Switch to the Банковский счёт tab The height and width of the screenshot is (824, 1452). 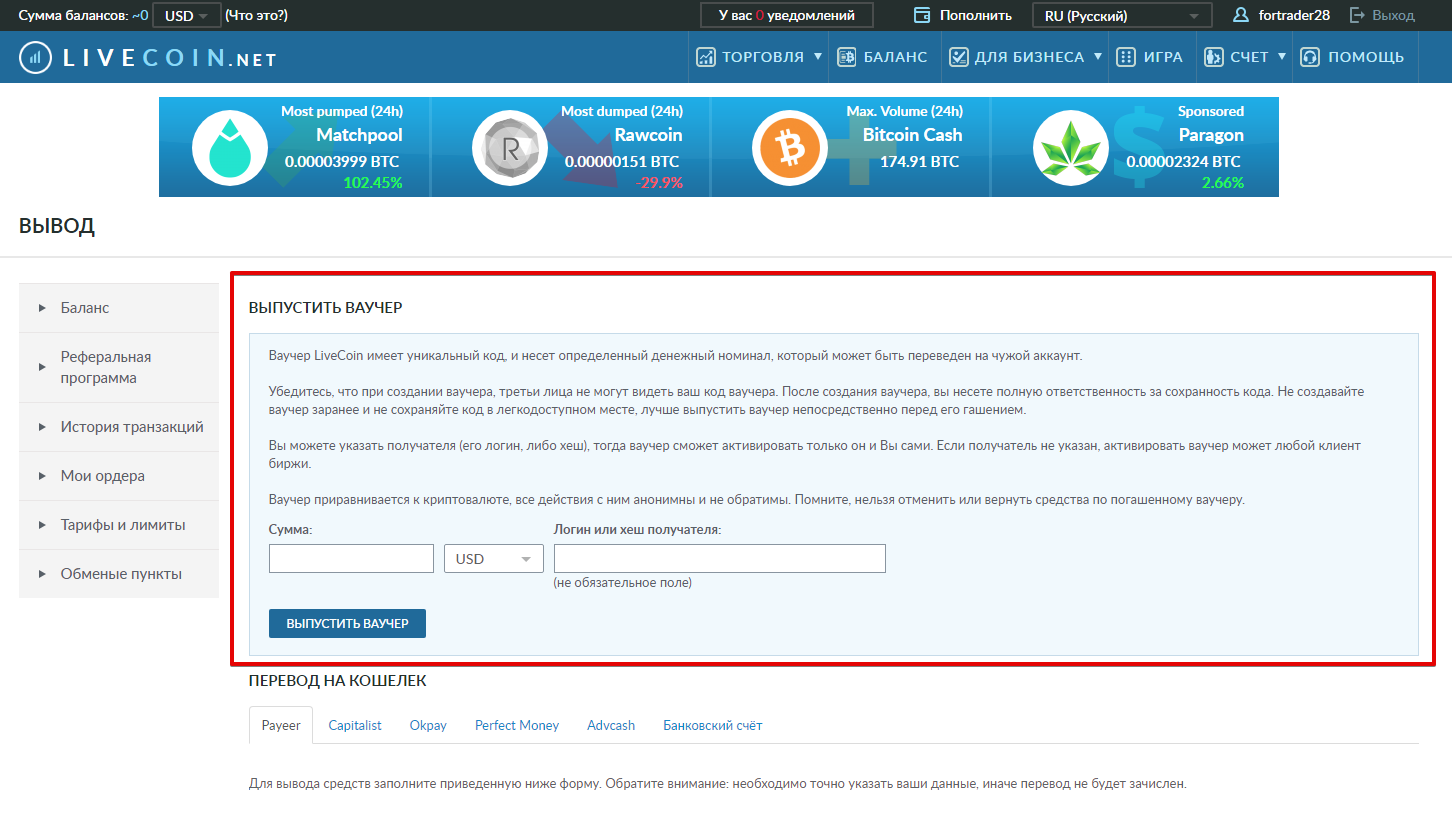click(x=713, y=725)
